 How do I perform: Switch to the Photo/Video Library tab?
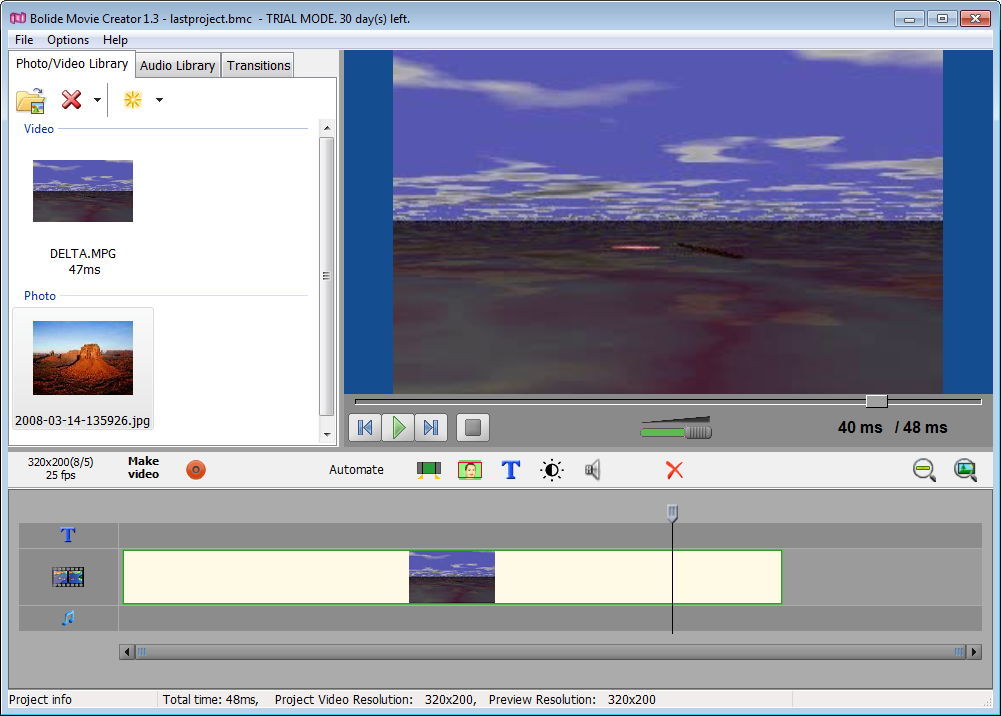[72, 64]
